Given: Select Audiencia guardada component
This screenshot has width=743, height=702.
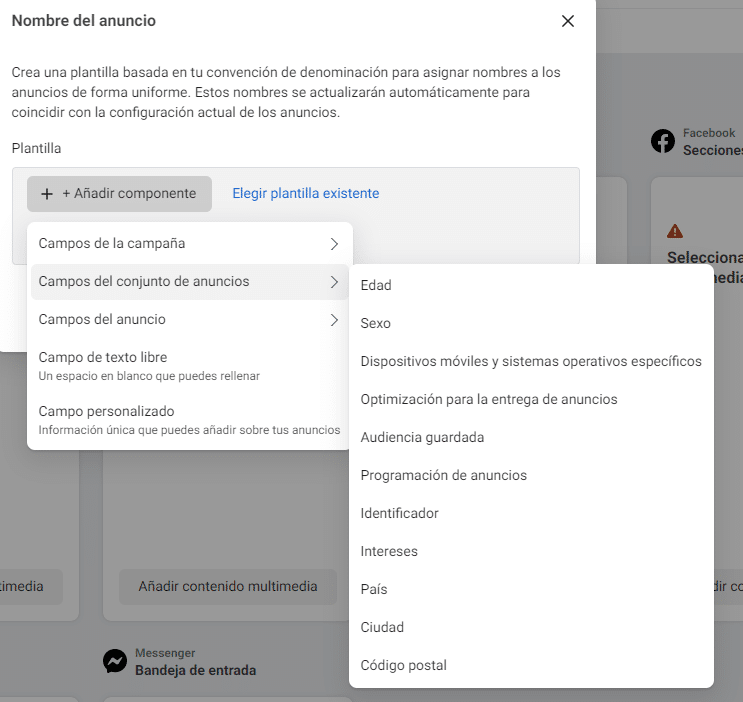Looking at the screenshot, I should (x=422, y=438).
